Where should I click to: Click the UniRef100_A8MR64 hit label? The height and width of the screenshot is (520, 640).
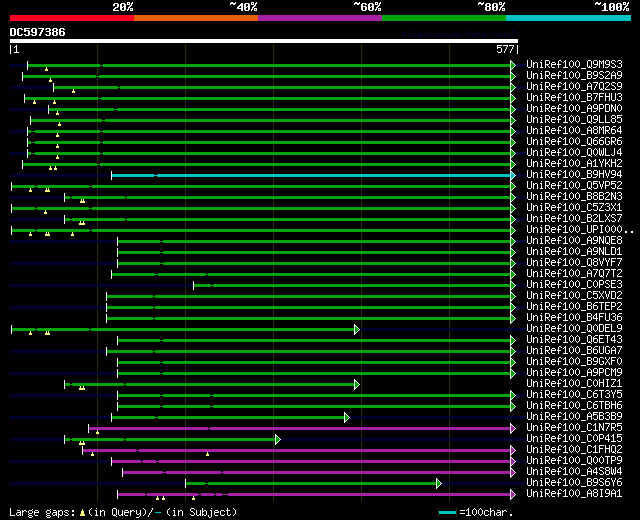click(x=574, y=130)
